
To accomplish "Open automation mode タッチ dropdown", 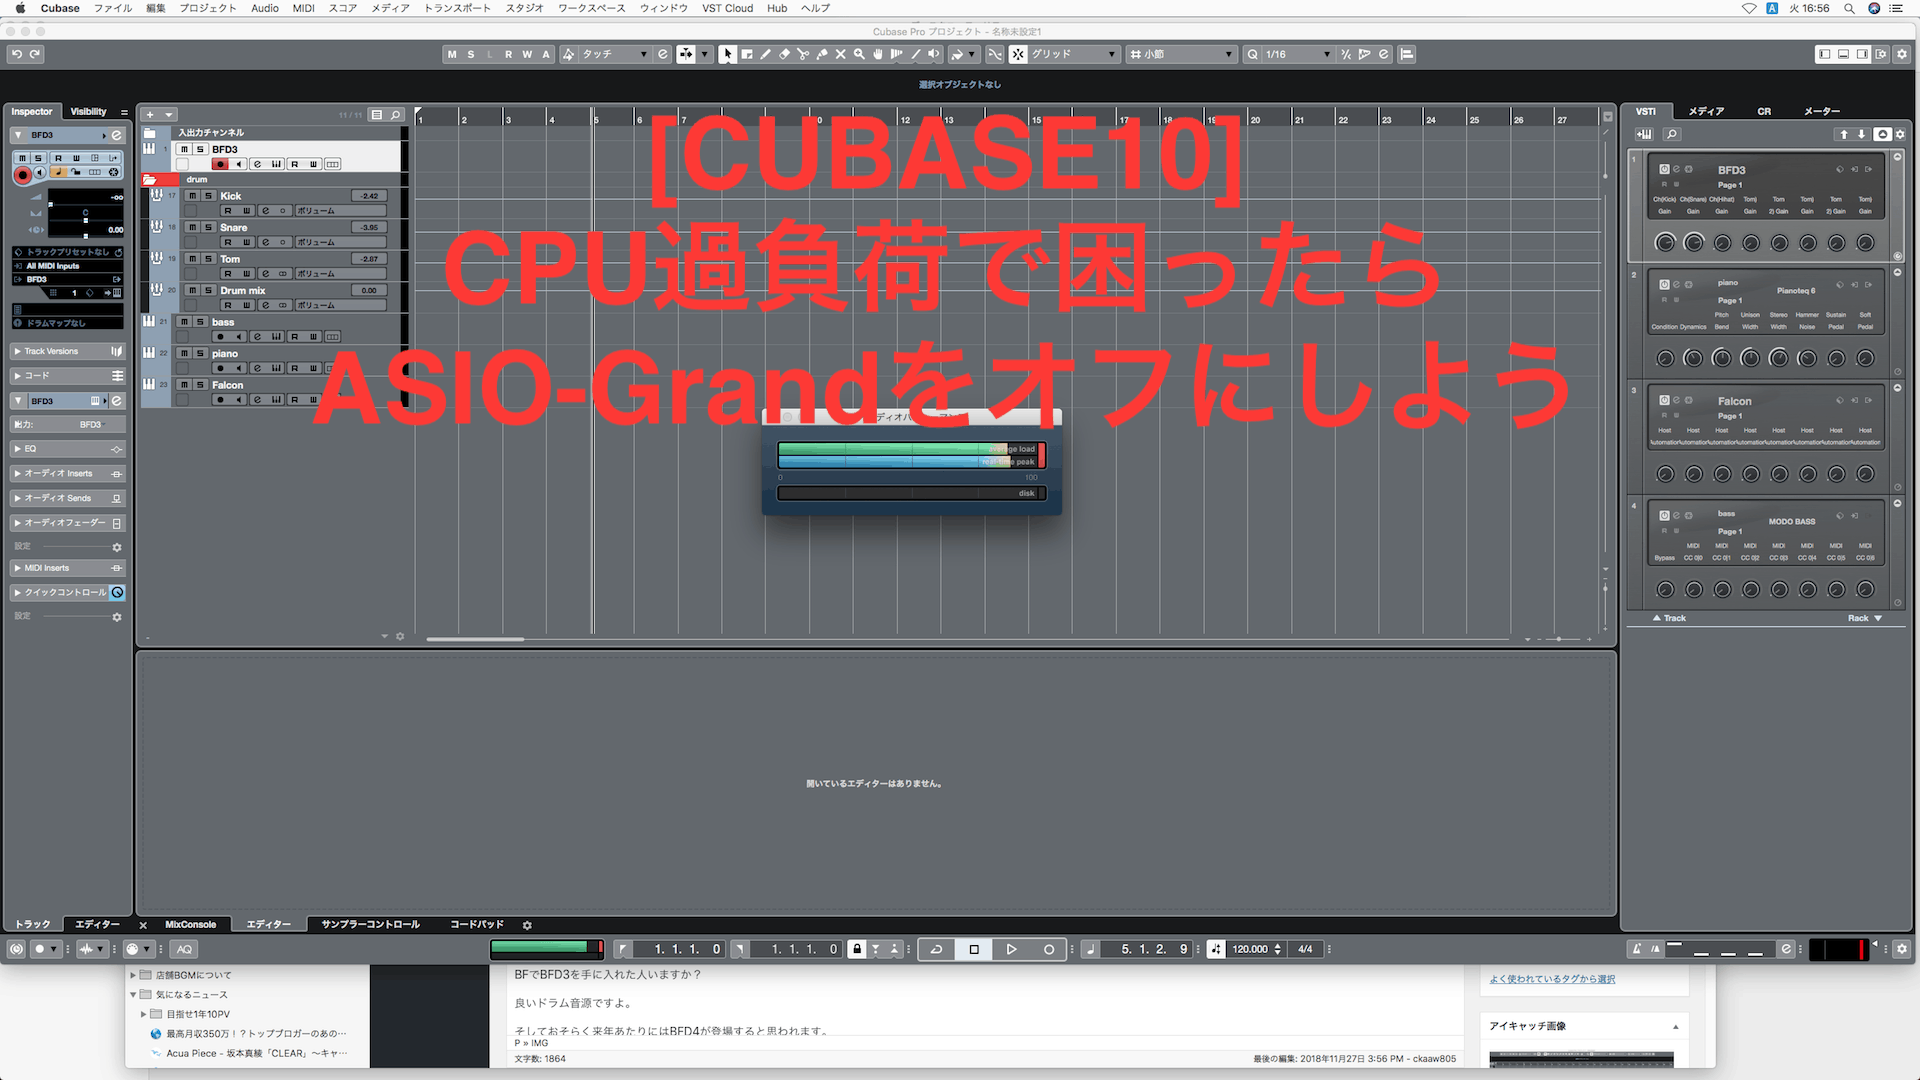I will click(x=614, y=54).
